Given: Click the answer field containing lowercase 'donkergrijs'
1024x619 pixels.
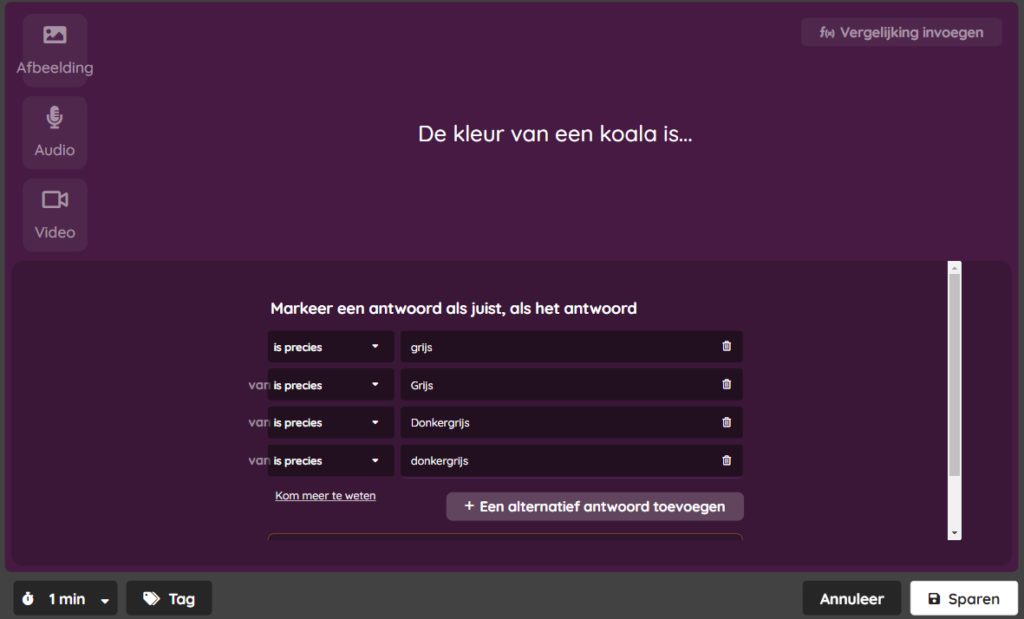Looking at the screenshot, I should click(571, 460).
